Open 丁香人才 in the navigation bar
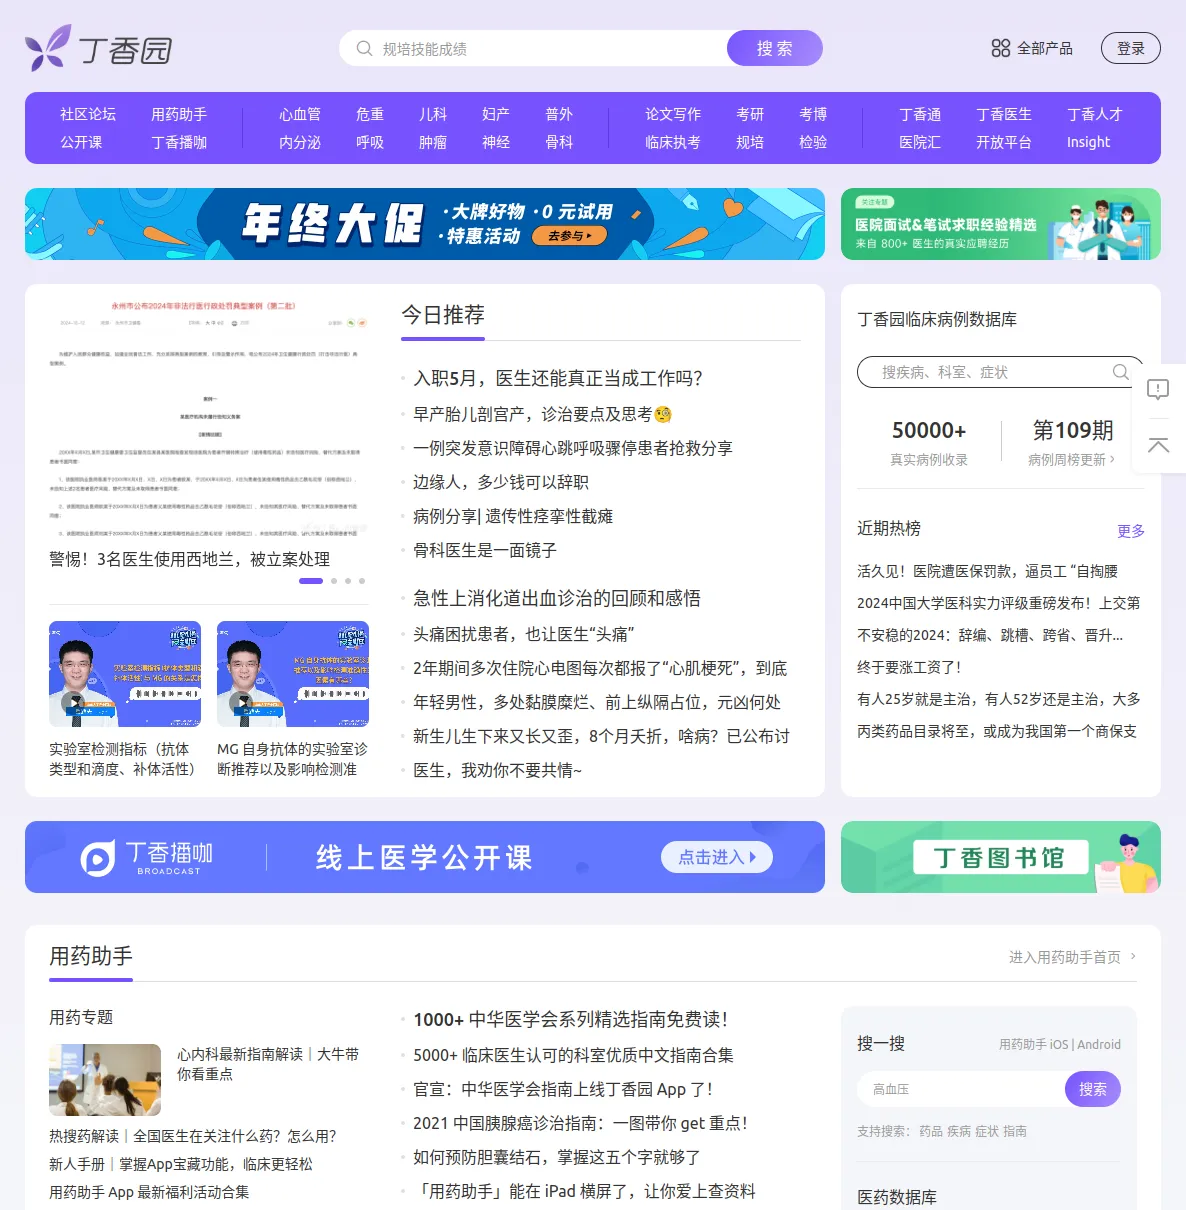Image resolution: width=1186 pixels, height=1210 pixels. [1095, 114]
